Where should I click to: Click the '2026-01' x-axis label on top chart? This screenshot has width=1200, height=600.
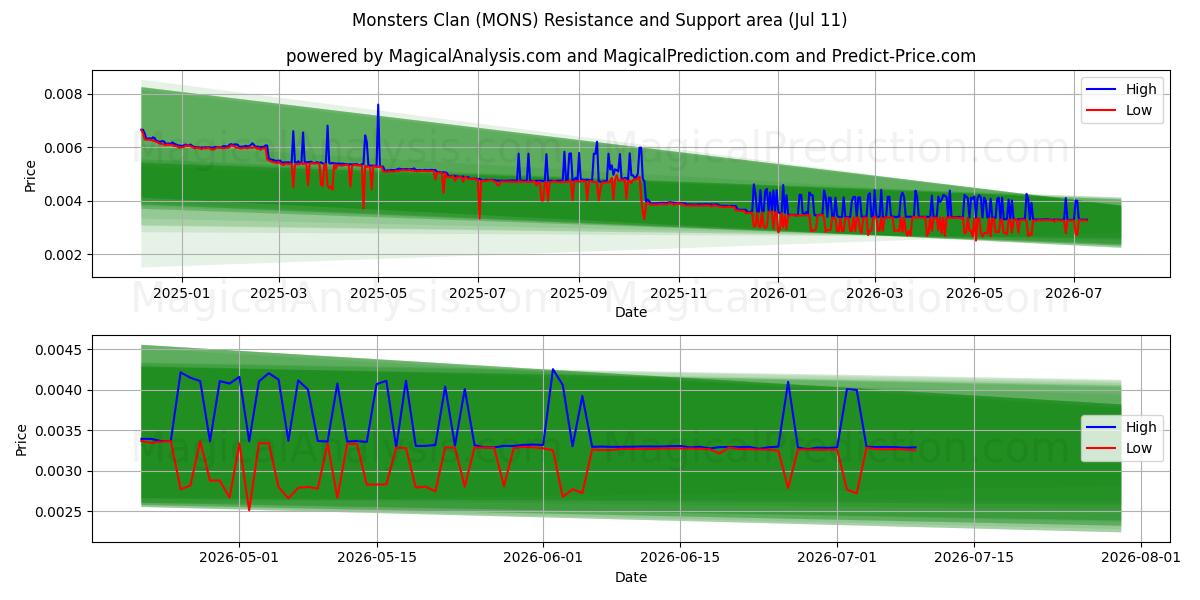[x=778, y=293]
